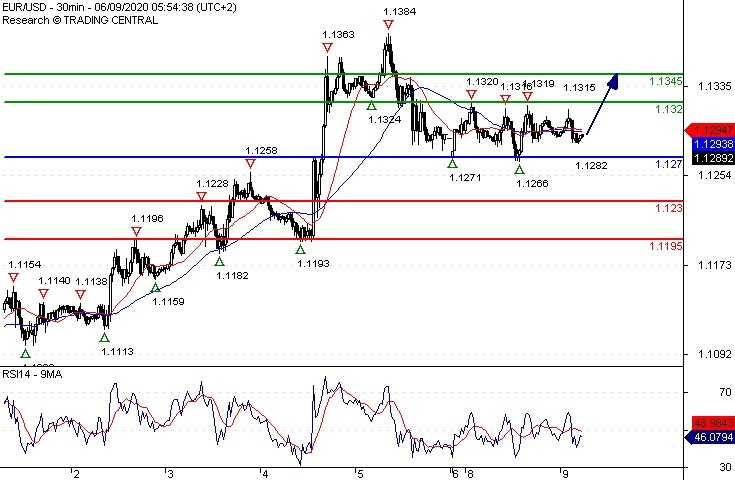The image size is (735, 480).
Task: Click the red peak marker under 1.1138
Action: point(80,294)
